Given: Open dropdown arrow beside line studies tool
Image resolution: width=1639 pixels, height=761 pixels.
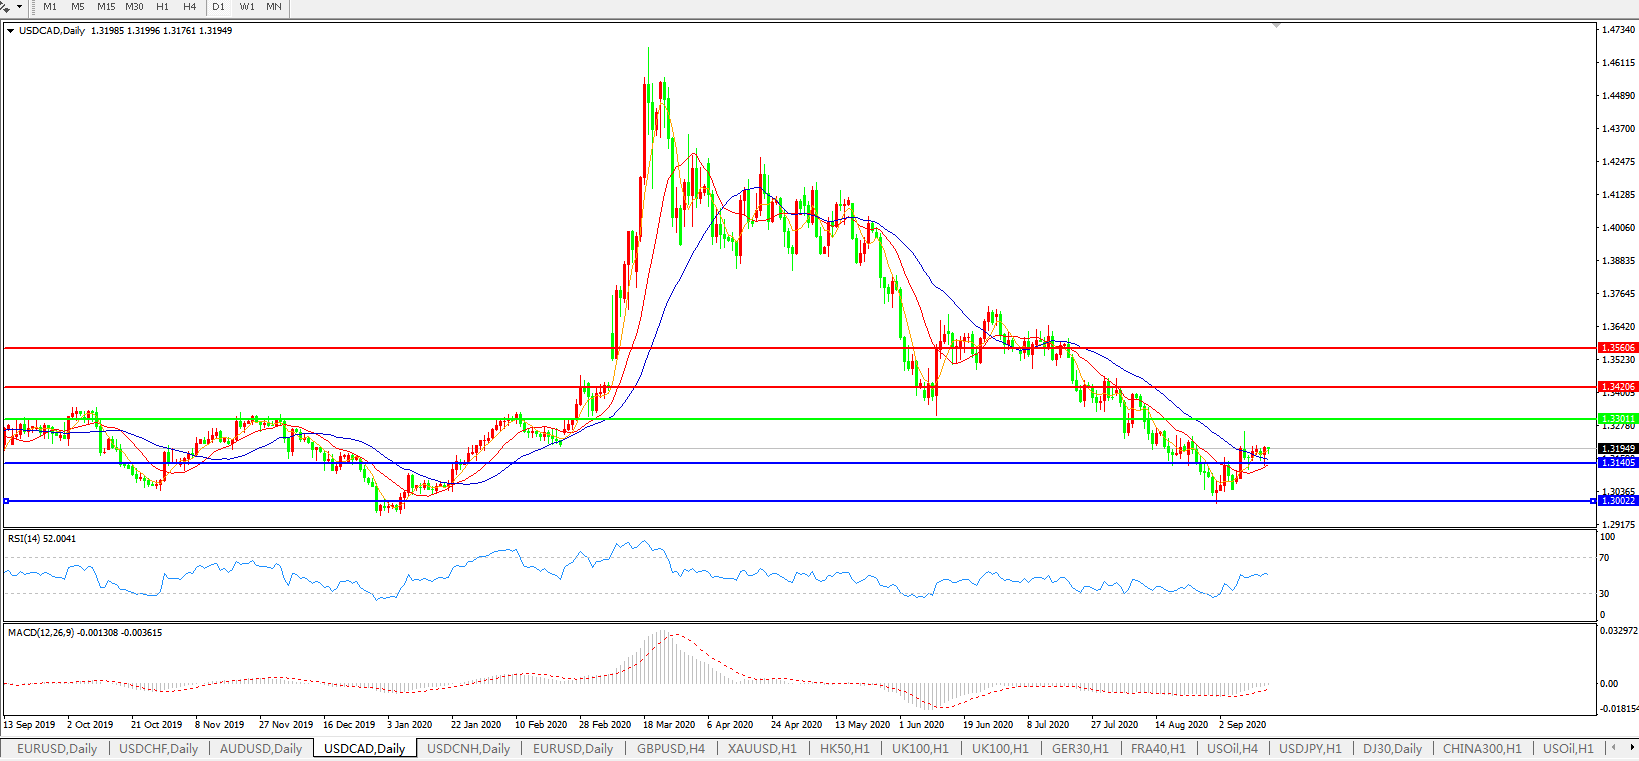Looking at the screenshot, I should pyautogui.click(x=19, y=7).
